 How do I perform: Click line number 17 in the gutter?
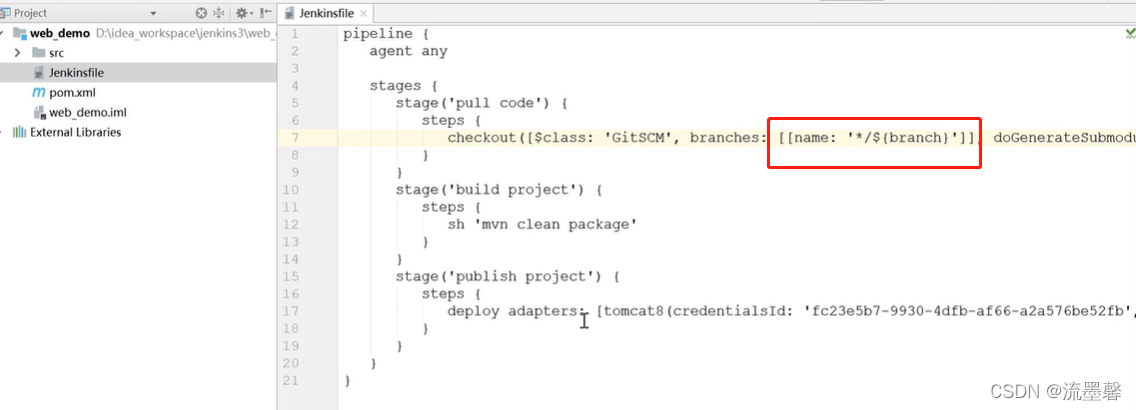291,311
